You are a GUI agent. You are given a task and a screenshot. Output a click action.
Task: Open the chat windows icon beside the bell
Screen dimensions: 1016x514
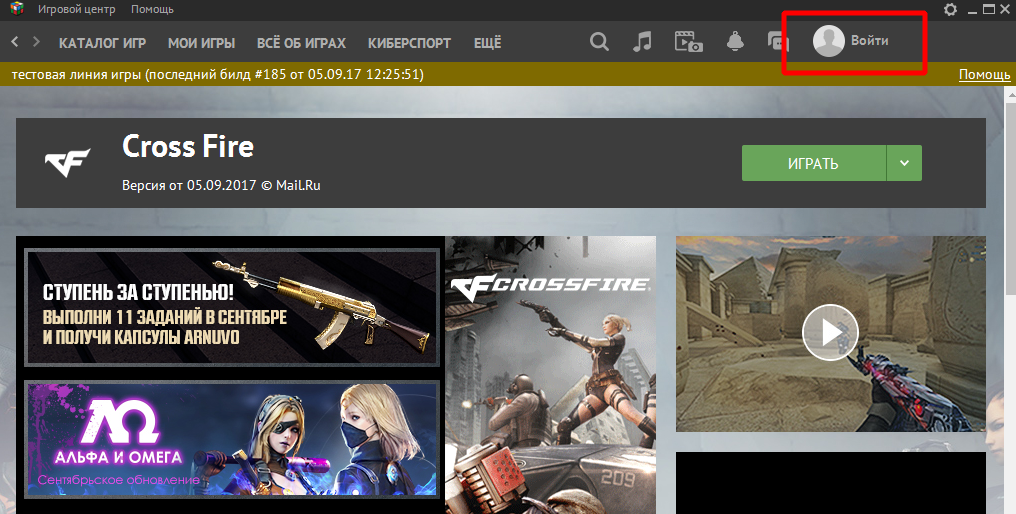point(777,42)
